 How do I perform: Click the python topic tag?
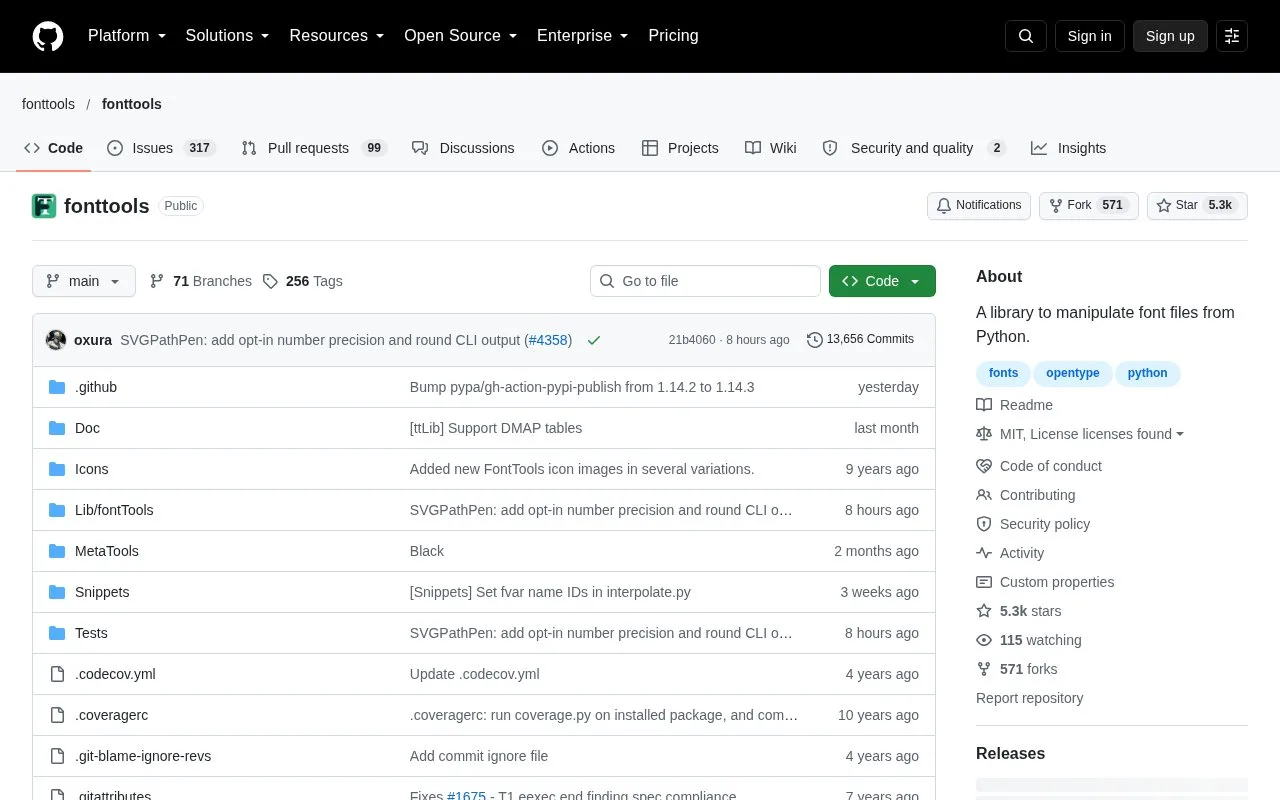tap(1147, 373)
